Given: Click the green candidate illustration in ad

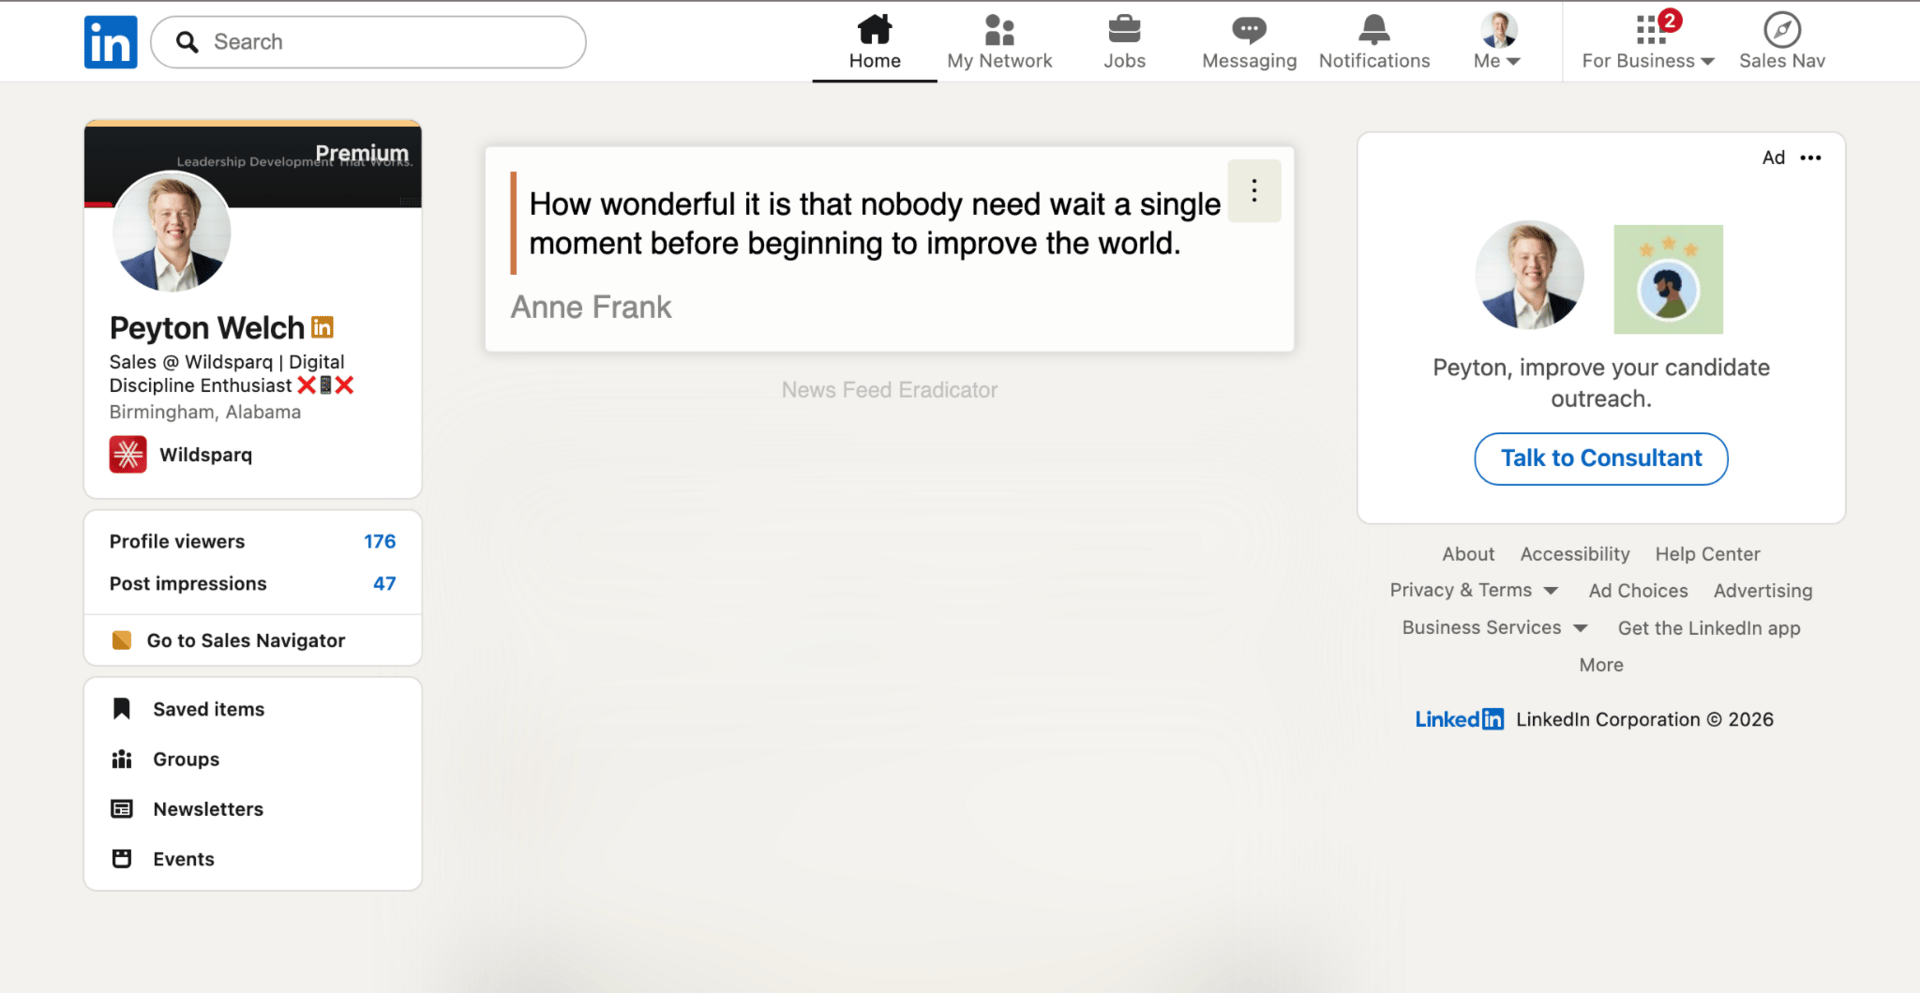Looking at the screenshot, I should [x=1668, y=279].
